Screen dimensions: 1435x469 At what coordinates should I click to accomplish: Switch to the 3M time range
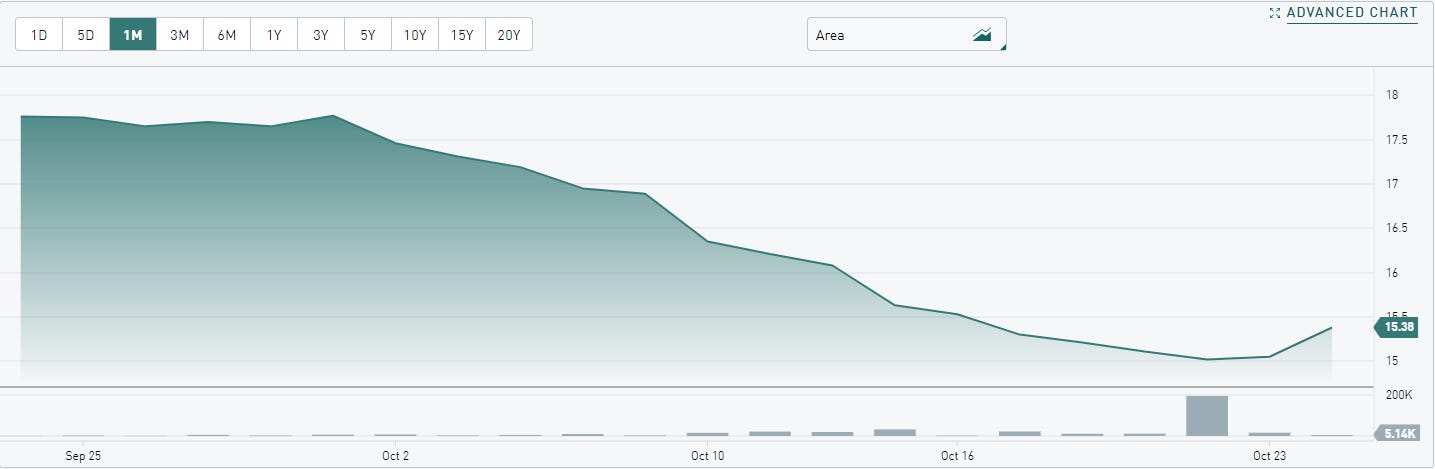pyautogui.click(x=180, y=35)
